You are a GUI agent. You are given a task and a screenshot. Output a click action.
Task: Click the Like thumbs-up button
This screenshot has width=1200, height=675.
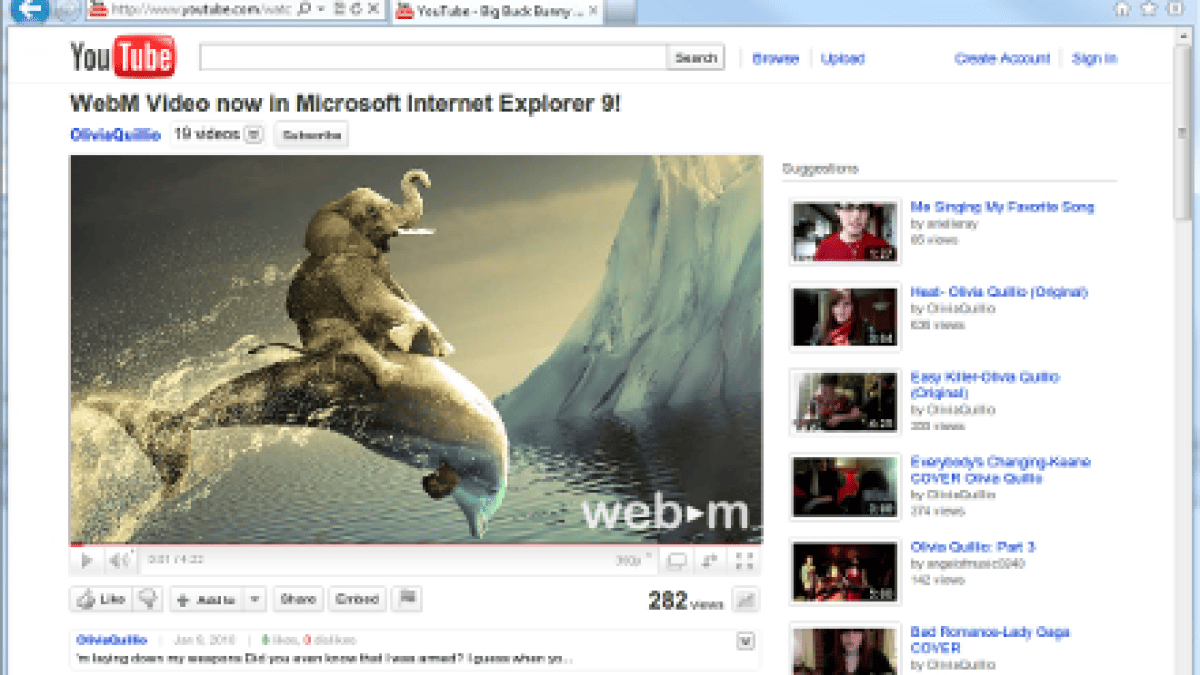point(101,599)
